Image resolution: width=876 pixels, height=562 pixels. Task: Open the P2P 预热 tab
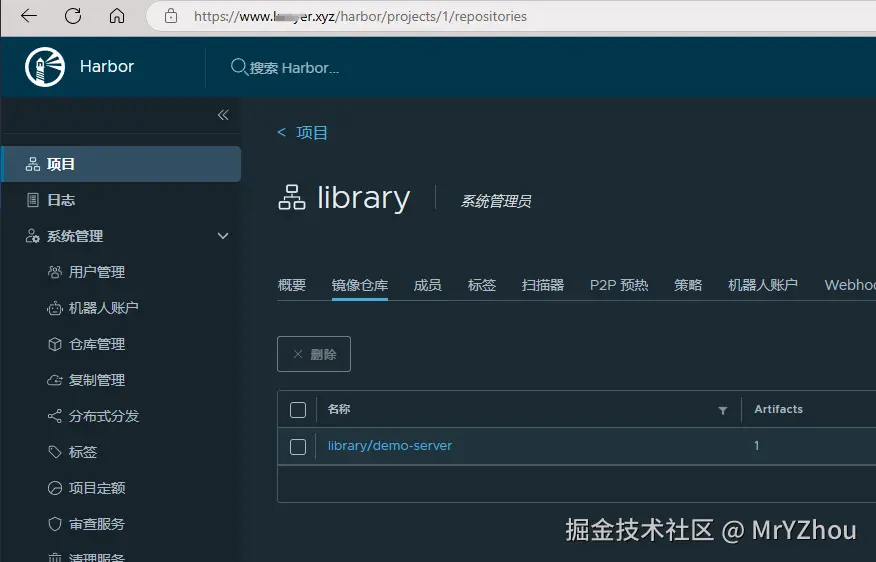coord(619,285)
